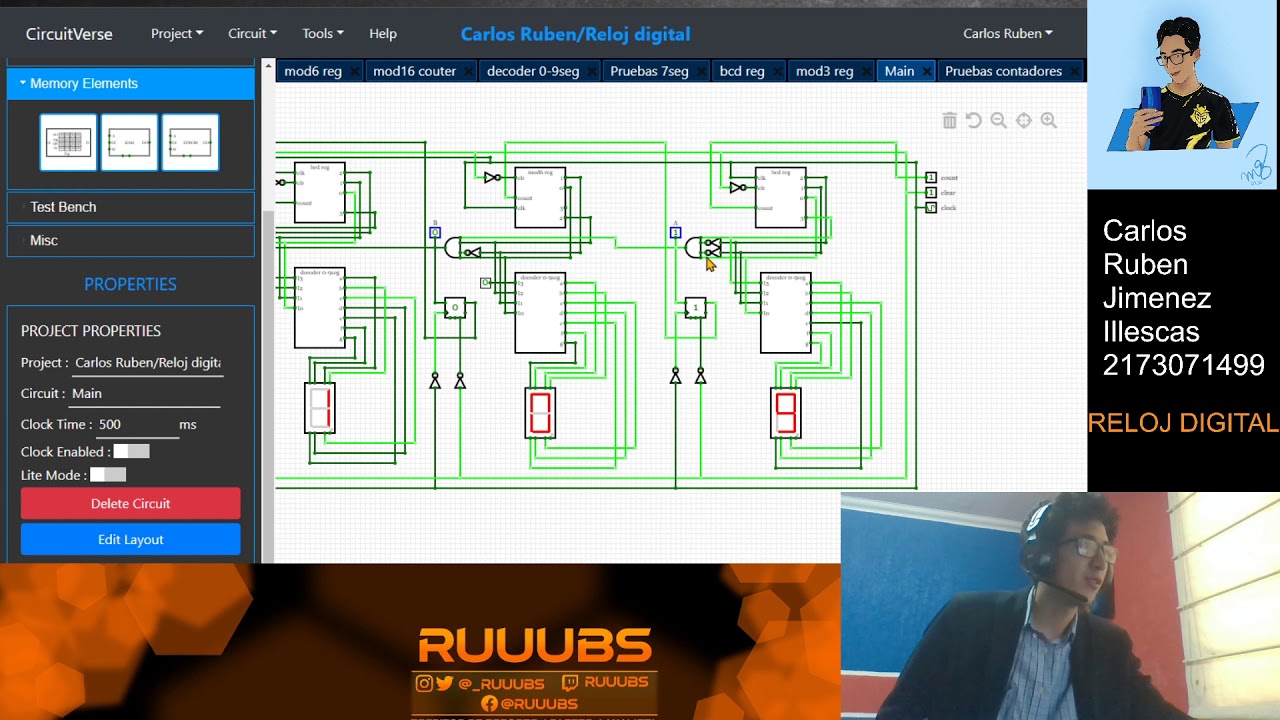The image size is (1280, 720).
Task: Open the Tools dropdown menu
Action: [x=322, y=33]
